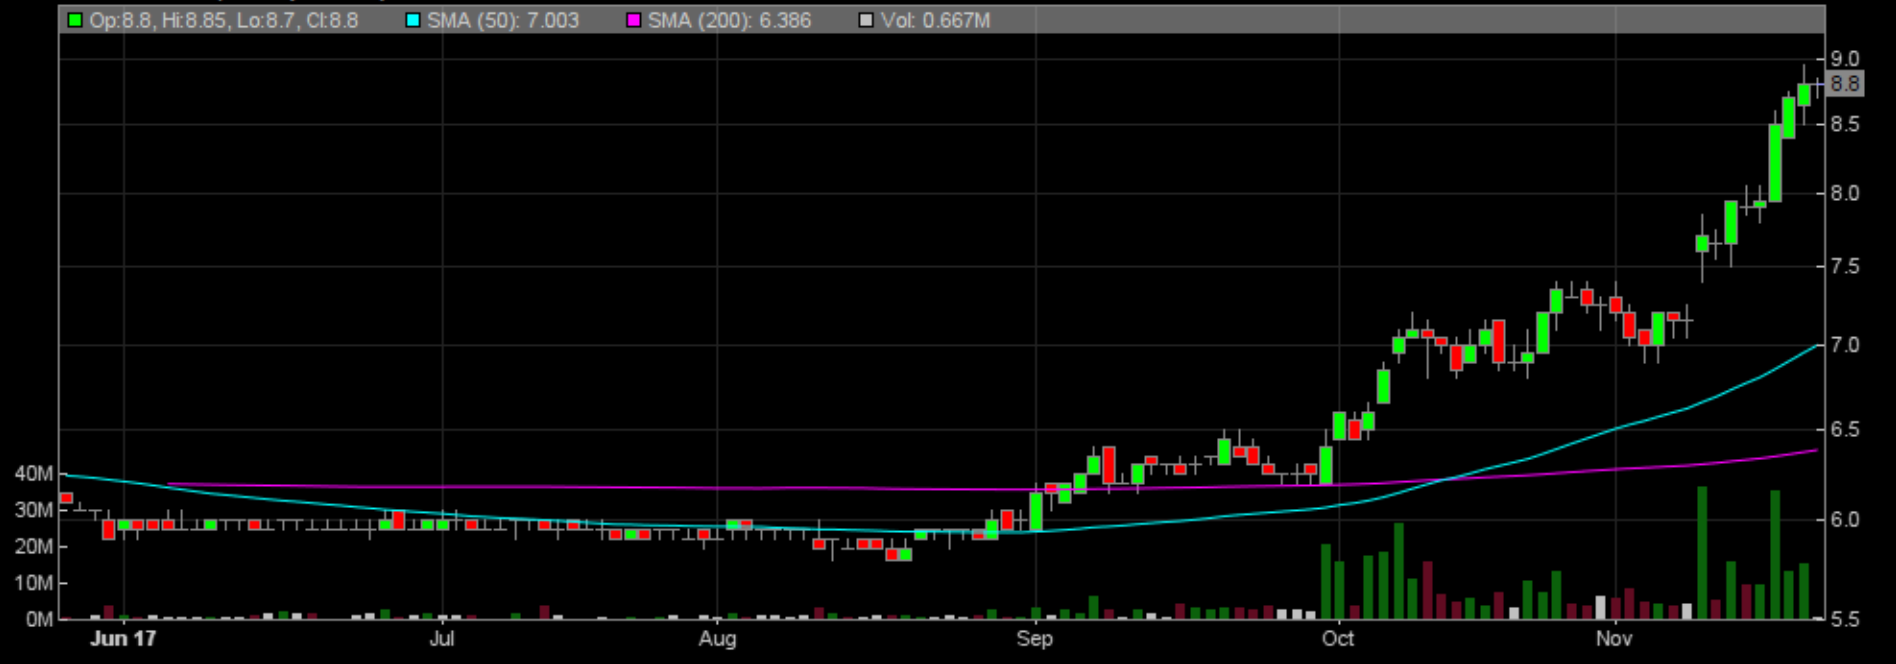Viewport: 1896px width, 664px height.
Task: Click the highlighted 8.8 current price tag
Action: click(1845, 84)
